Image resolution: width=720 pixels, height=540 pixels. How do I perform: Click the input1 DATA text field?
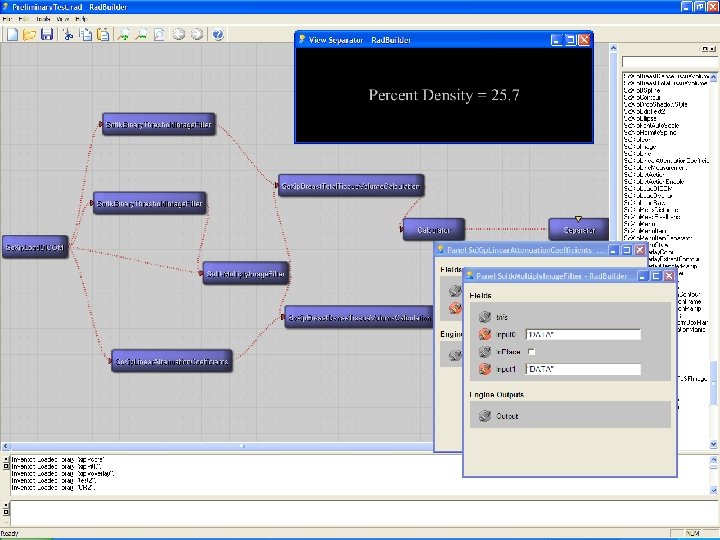click(x=582, y=369)
